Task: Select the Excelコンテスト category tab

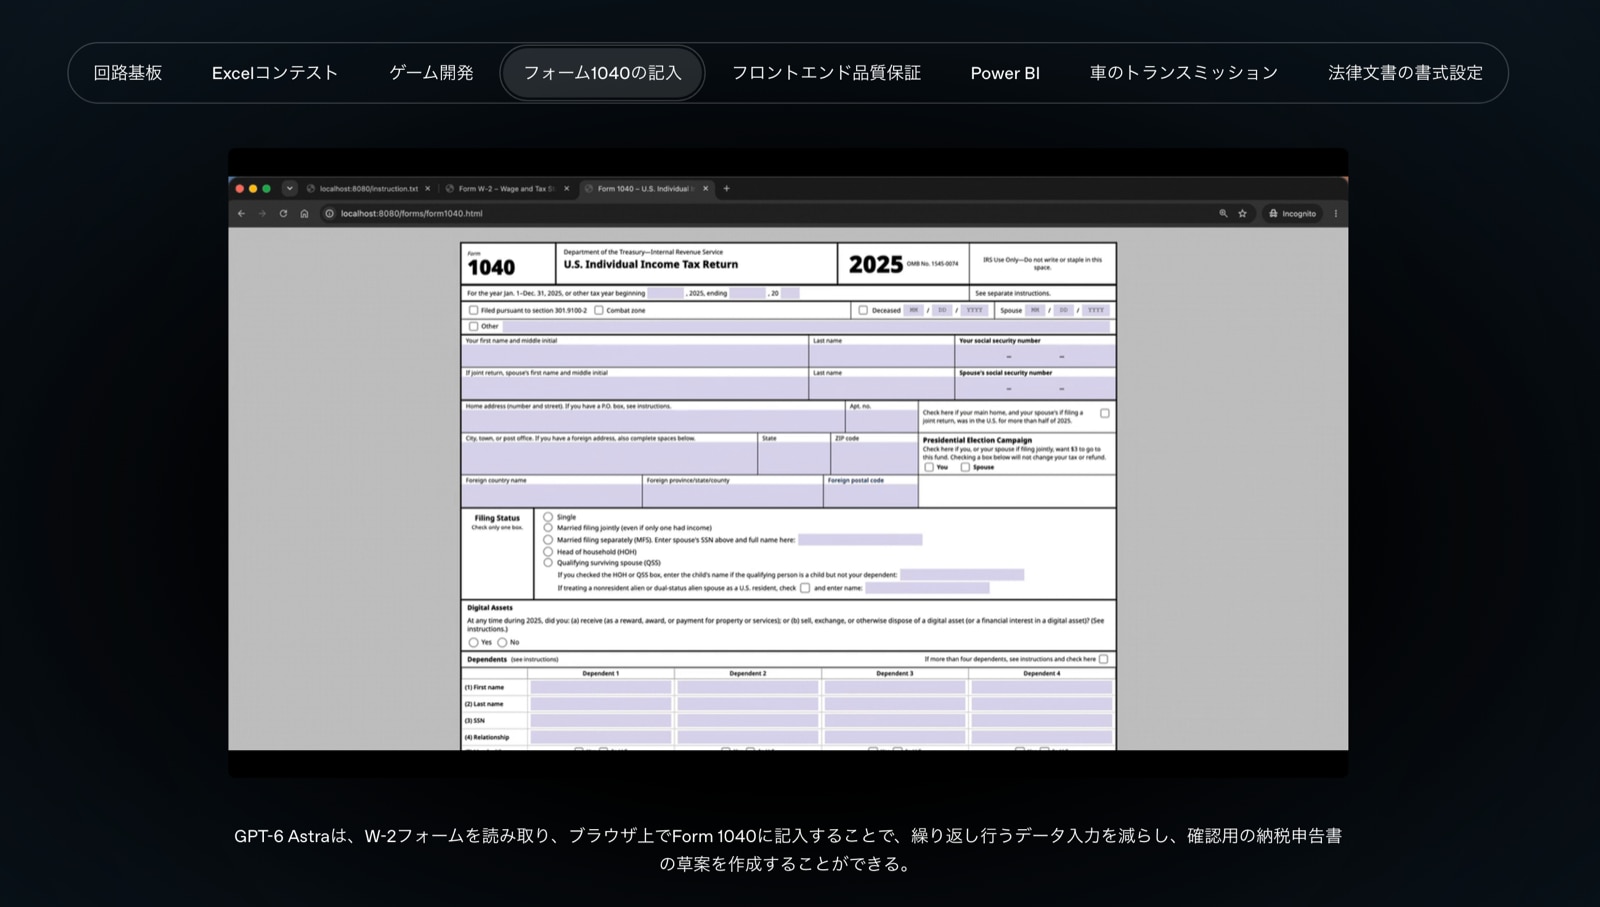Action: pos(275,73)
